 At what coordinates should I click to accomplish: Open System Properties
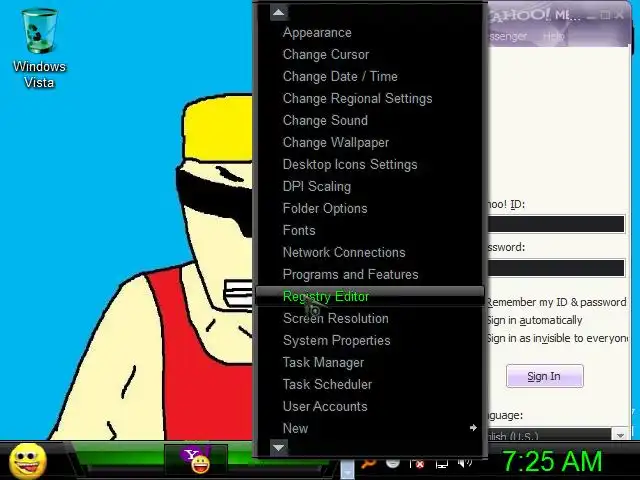(x=337, y=340)
